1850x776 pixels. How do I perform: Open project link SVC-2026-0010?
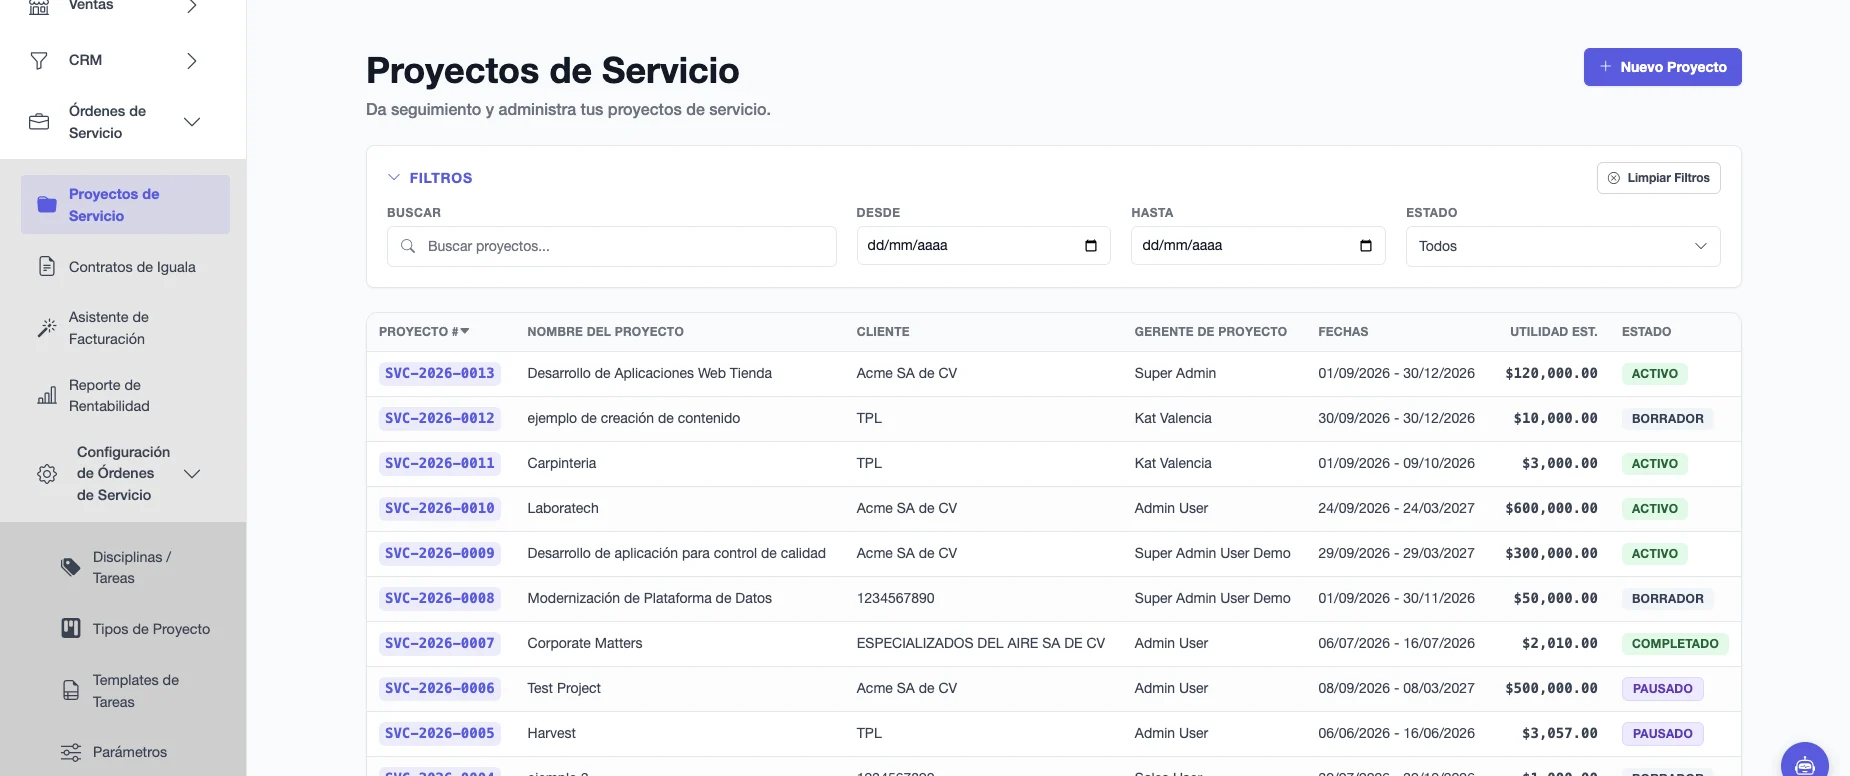[x=440, y=509]
